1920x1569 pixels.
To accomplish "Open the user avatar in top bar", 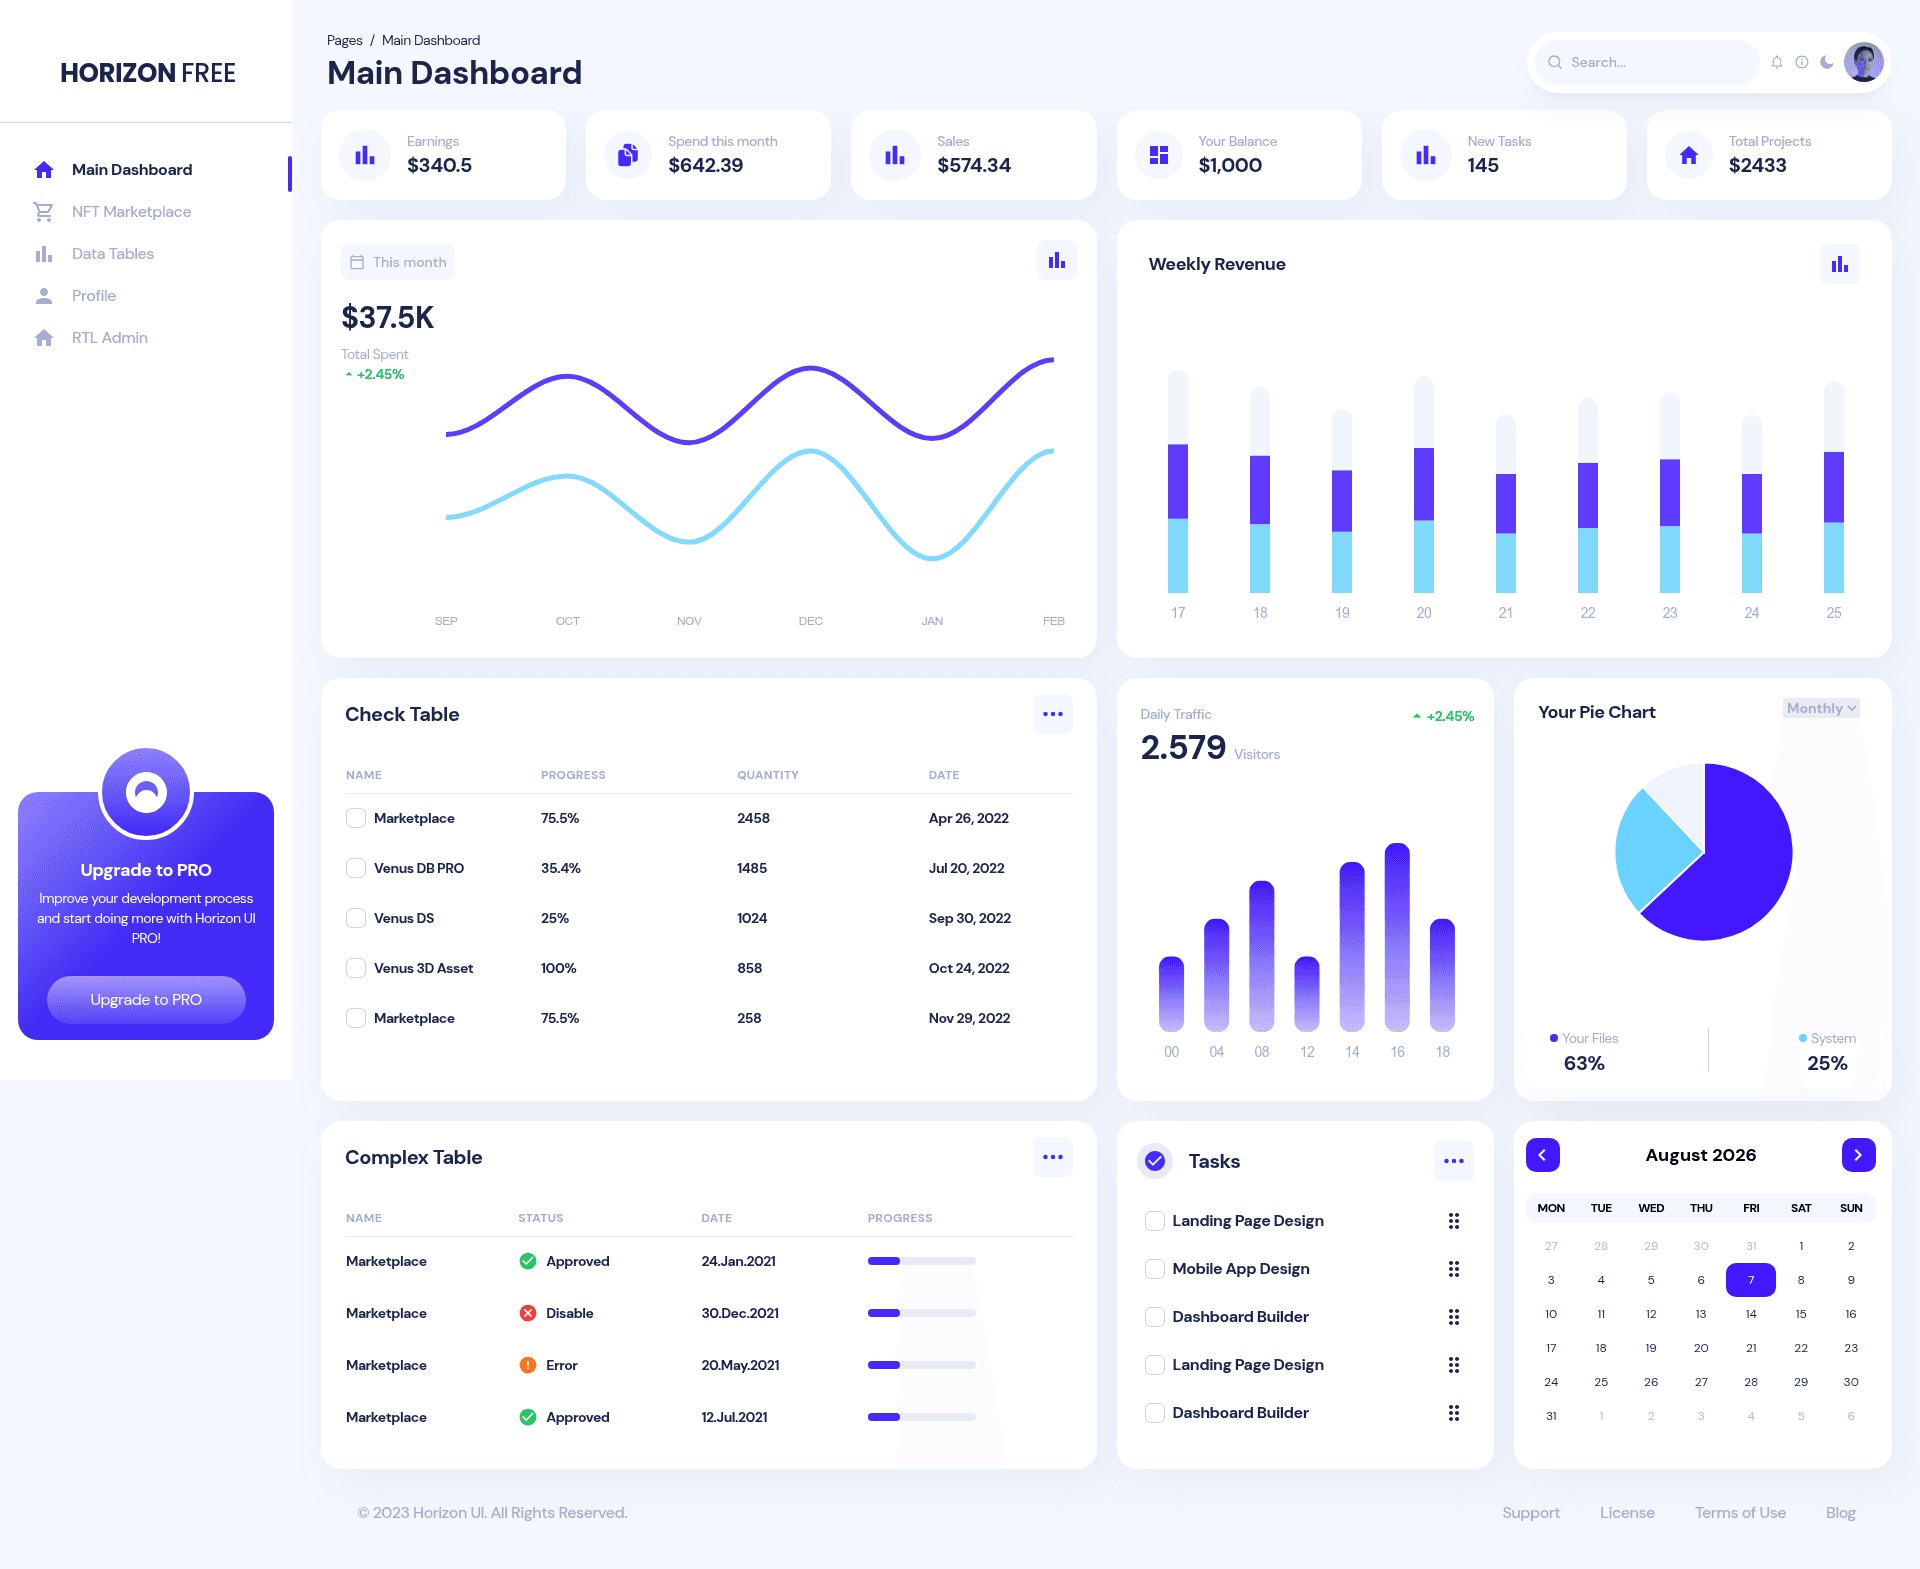I will (x=1863, y=62).
